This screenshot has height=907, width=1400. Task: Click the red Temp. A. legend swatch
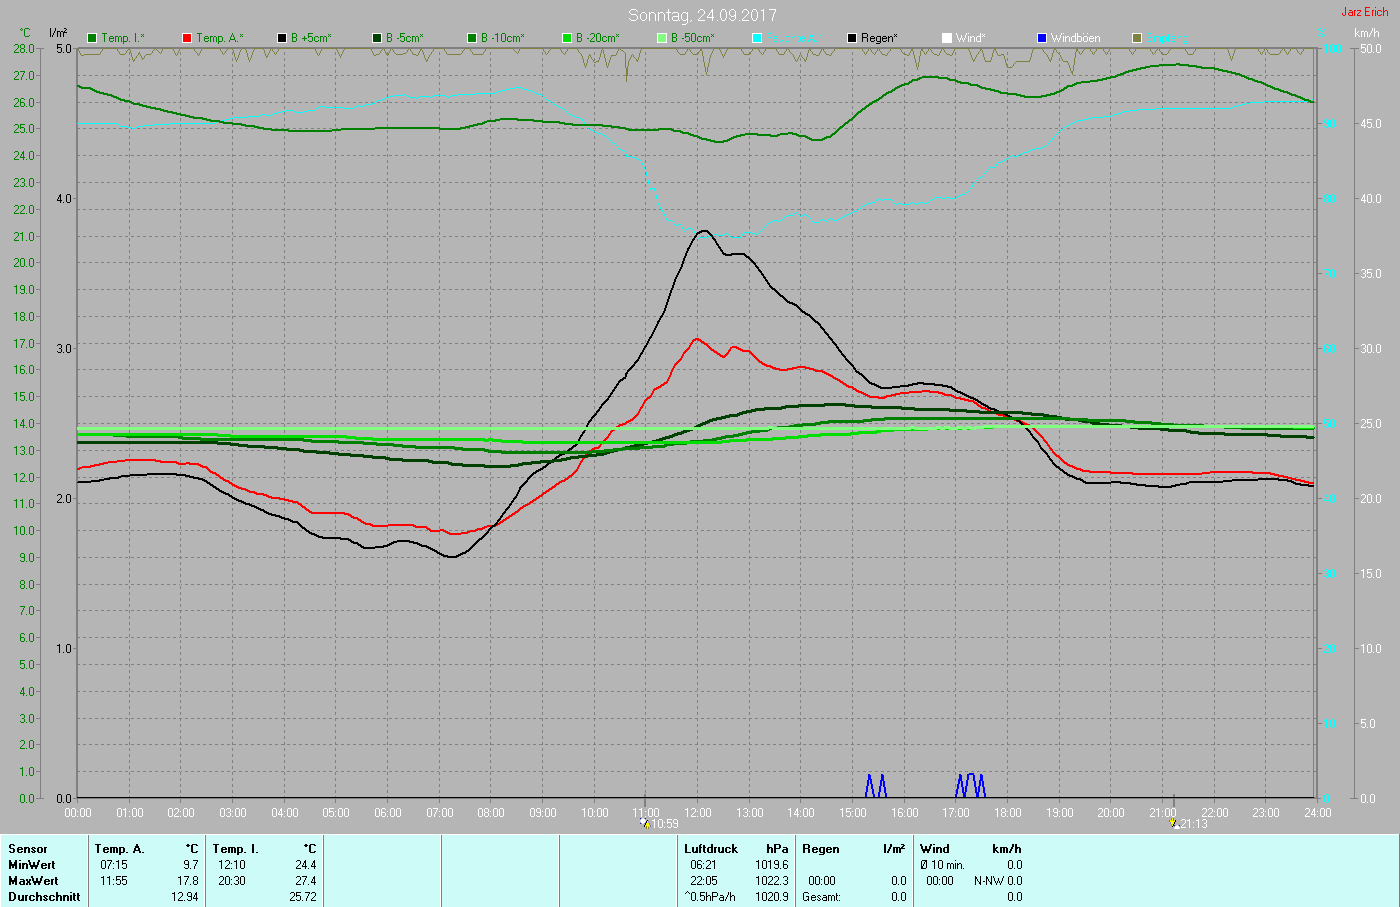point(187,38)
